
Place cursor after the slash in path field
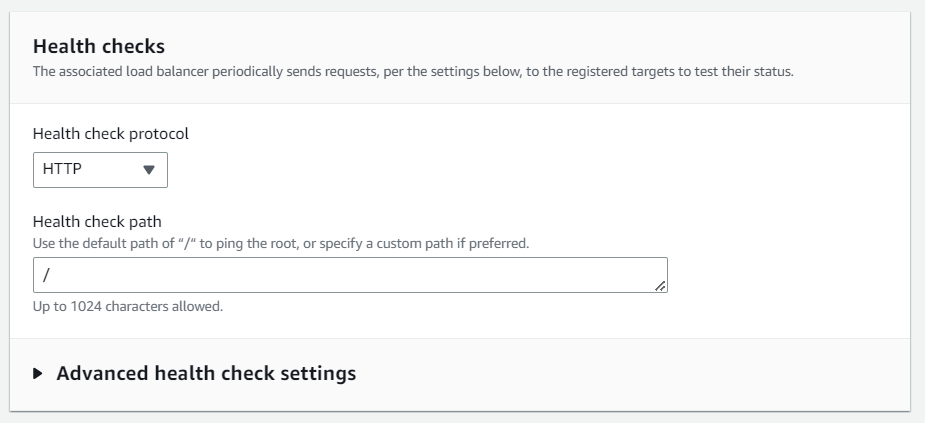50,274
